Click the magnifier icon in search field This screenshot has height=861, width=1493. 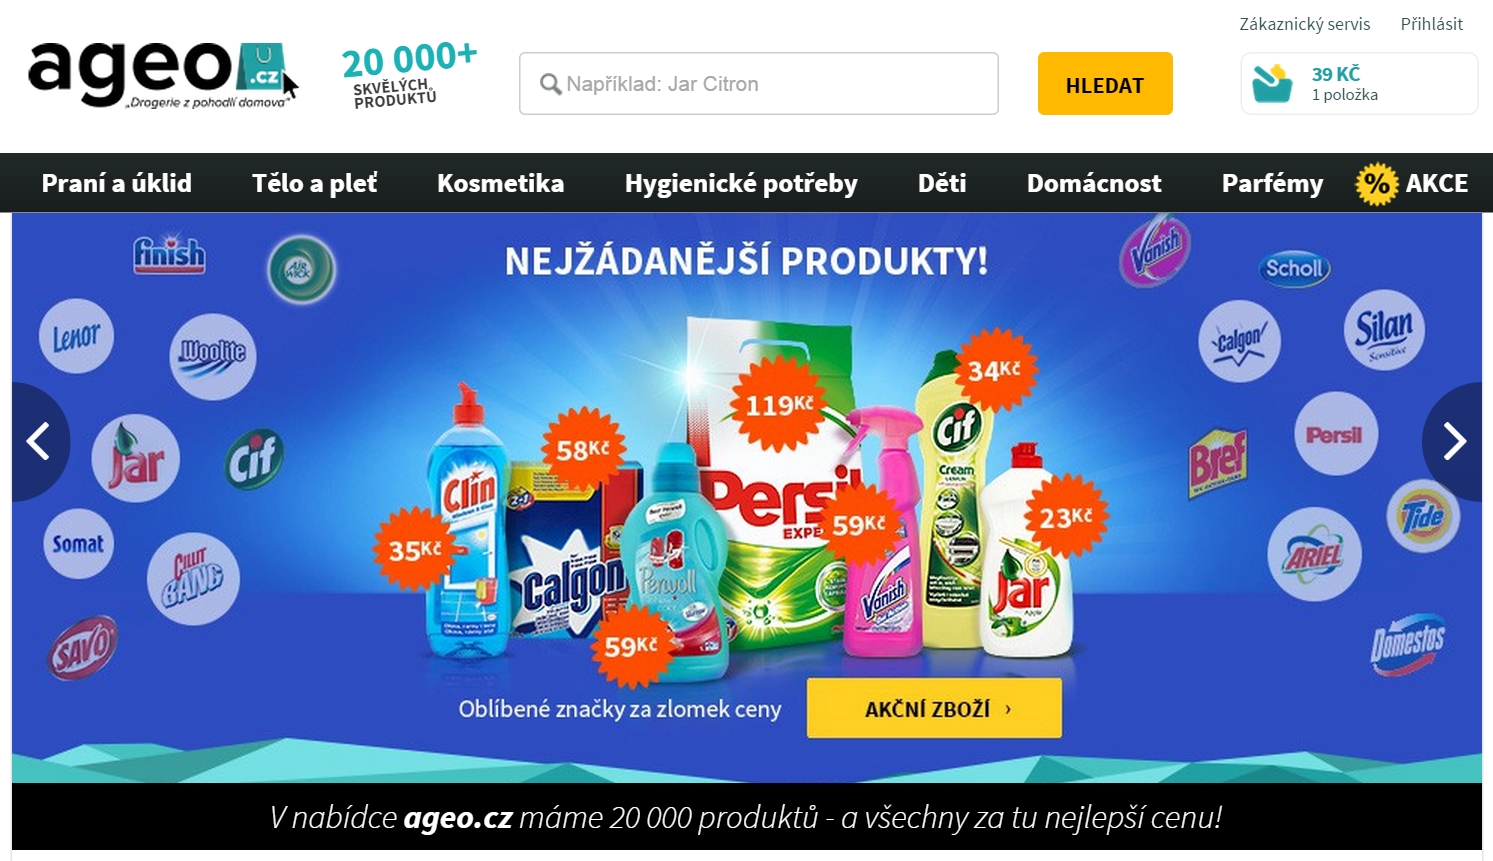550,84
